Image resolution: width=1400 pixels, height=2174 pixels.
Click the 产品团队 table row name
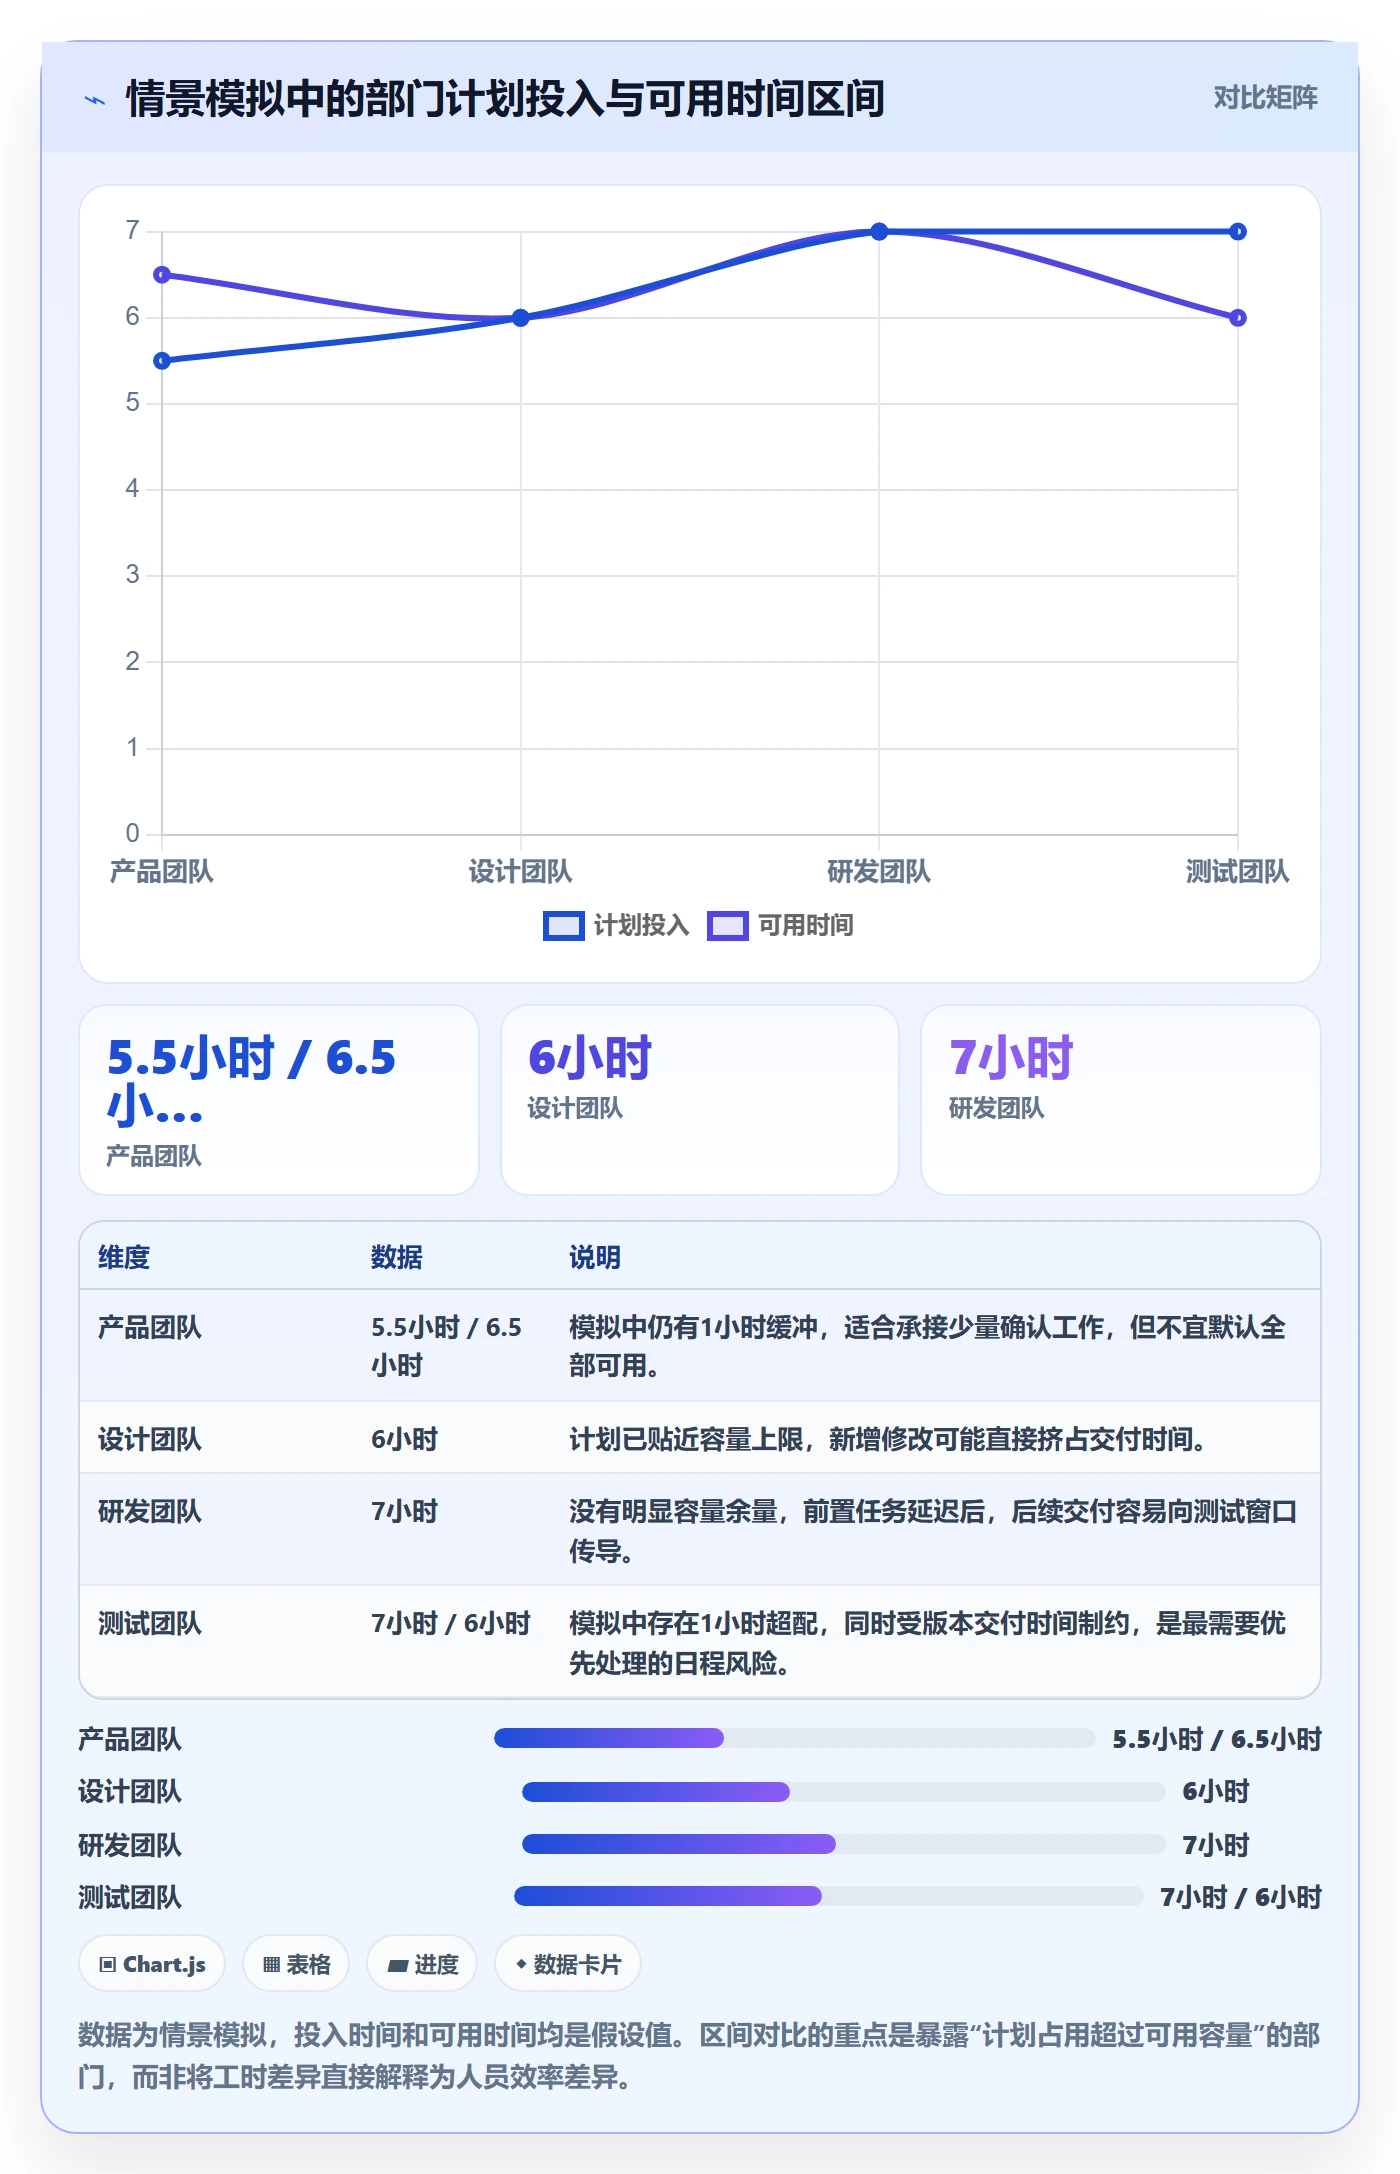click(150, 1327)
